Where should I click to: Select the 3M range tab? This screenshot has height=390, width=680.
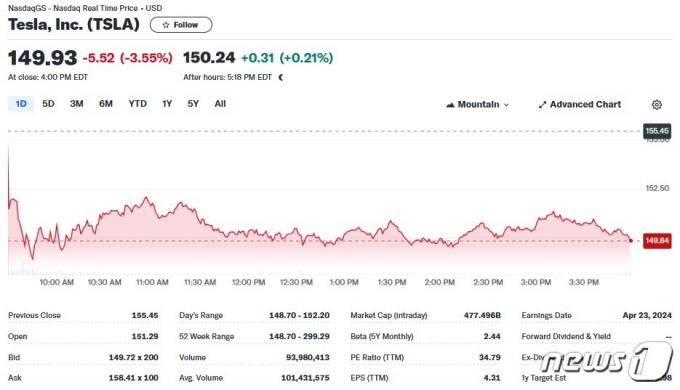(x=77, y=104)
